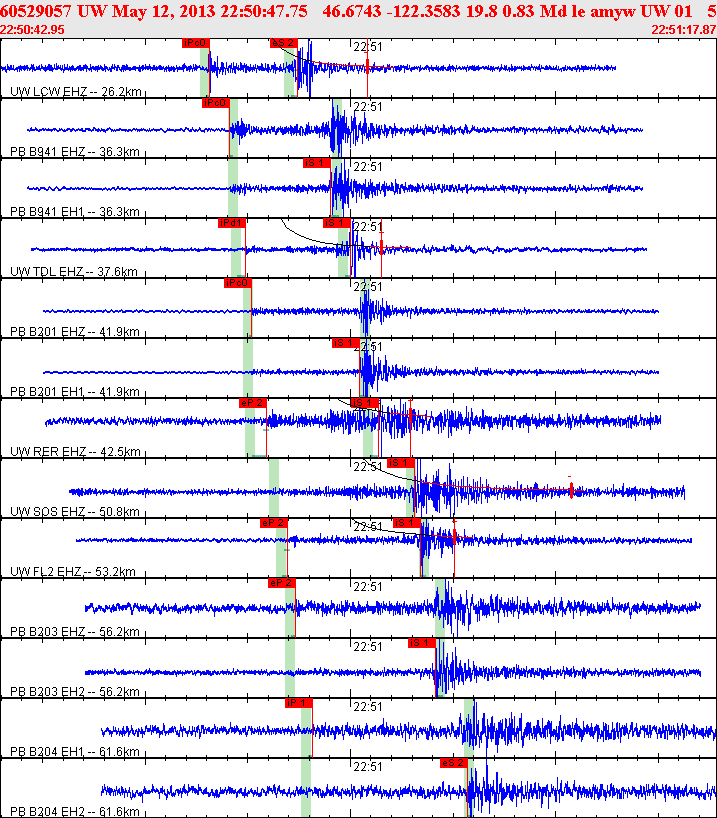Screen dimensions: 717x818
Task: Click the 'PB B201 EH1 -- 41.9km' station label
Action: 75,392
